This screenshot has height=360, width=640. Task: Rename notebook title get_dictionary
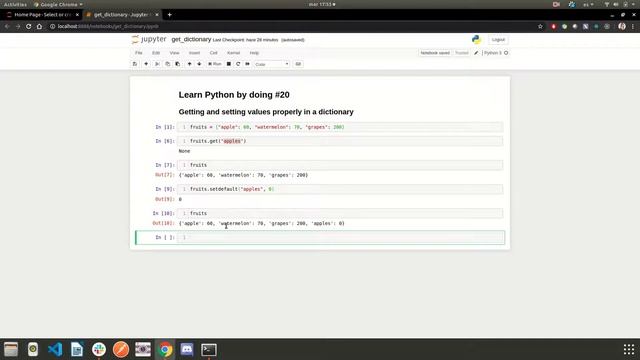(x=191, y=40)
